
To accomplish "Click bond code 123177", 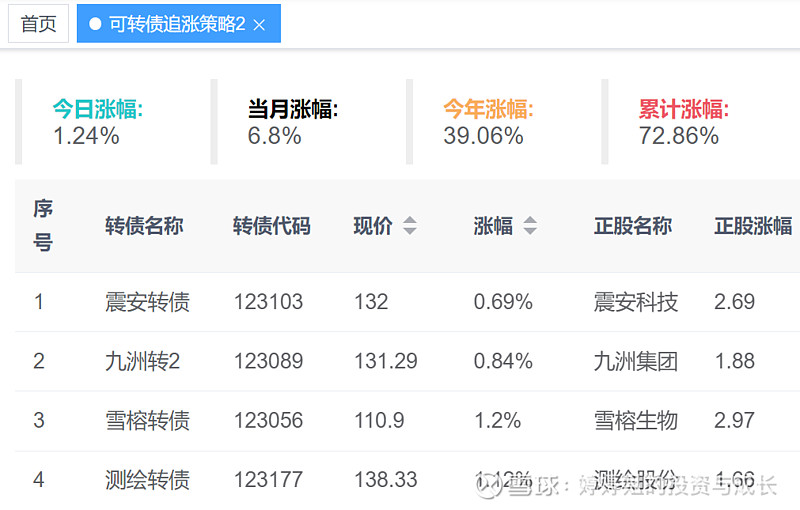I will pyautogui.click(x=268, y=480).
